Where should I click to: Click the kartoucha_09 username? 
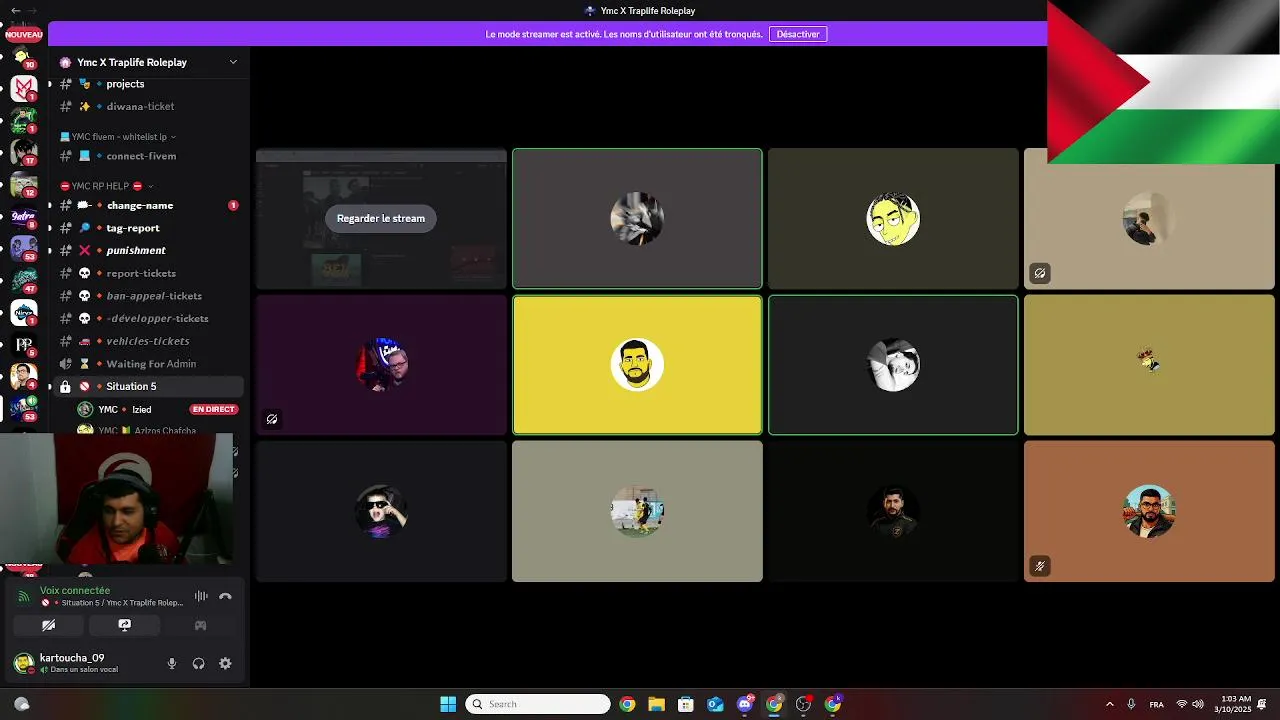coord(72,658)
